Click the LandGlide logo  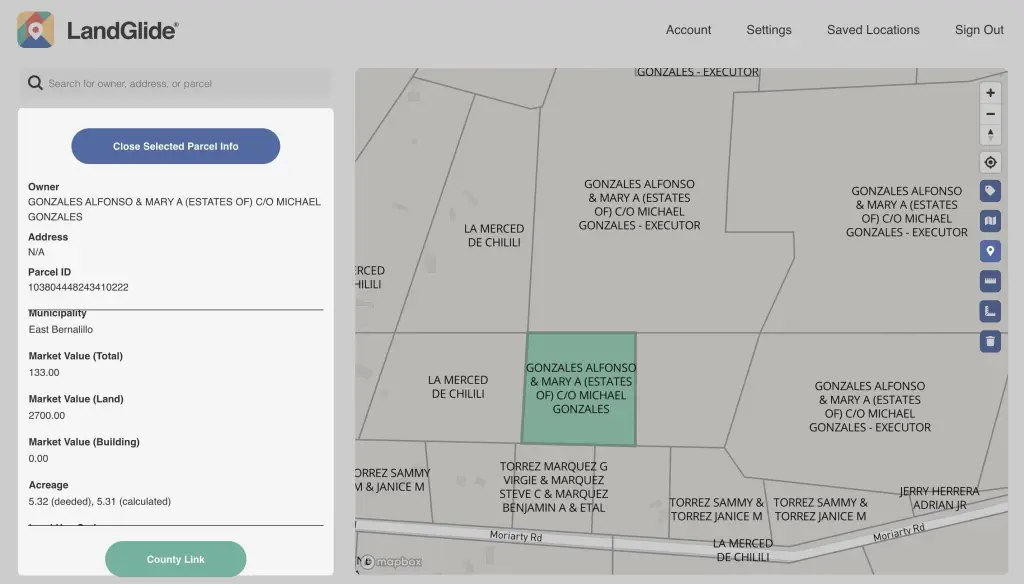[98, 30]
